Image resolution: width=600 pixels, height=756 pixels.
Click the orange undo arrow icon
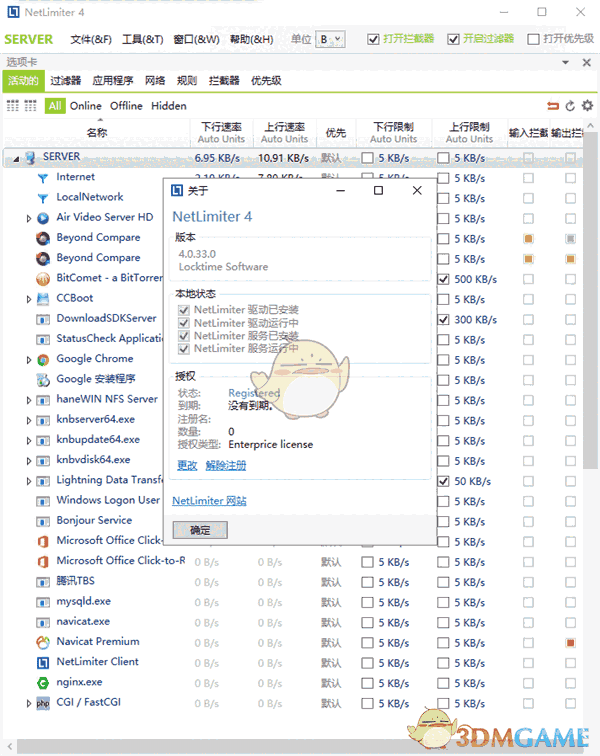[553, 106]
